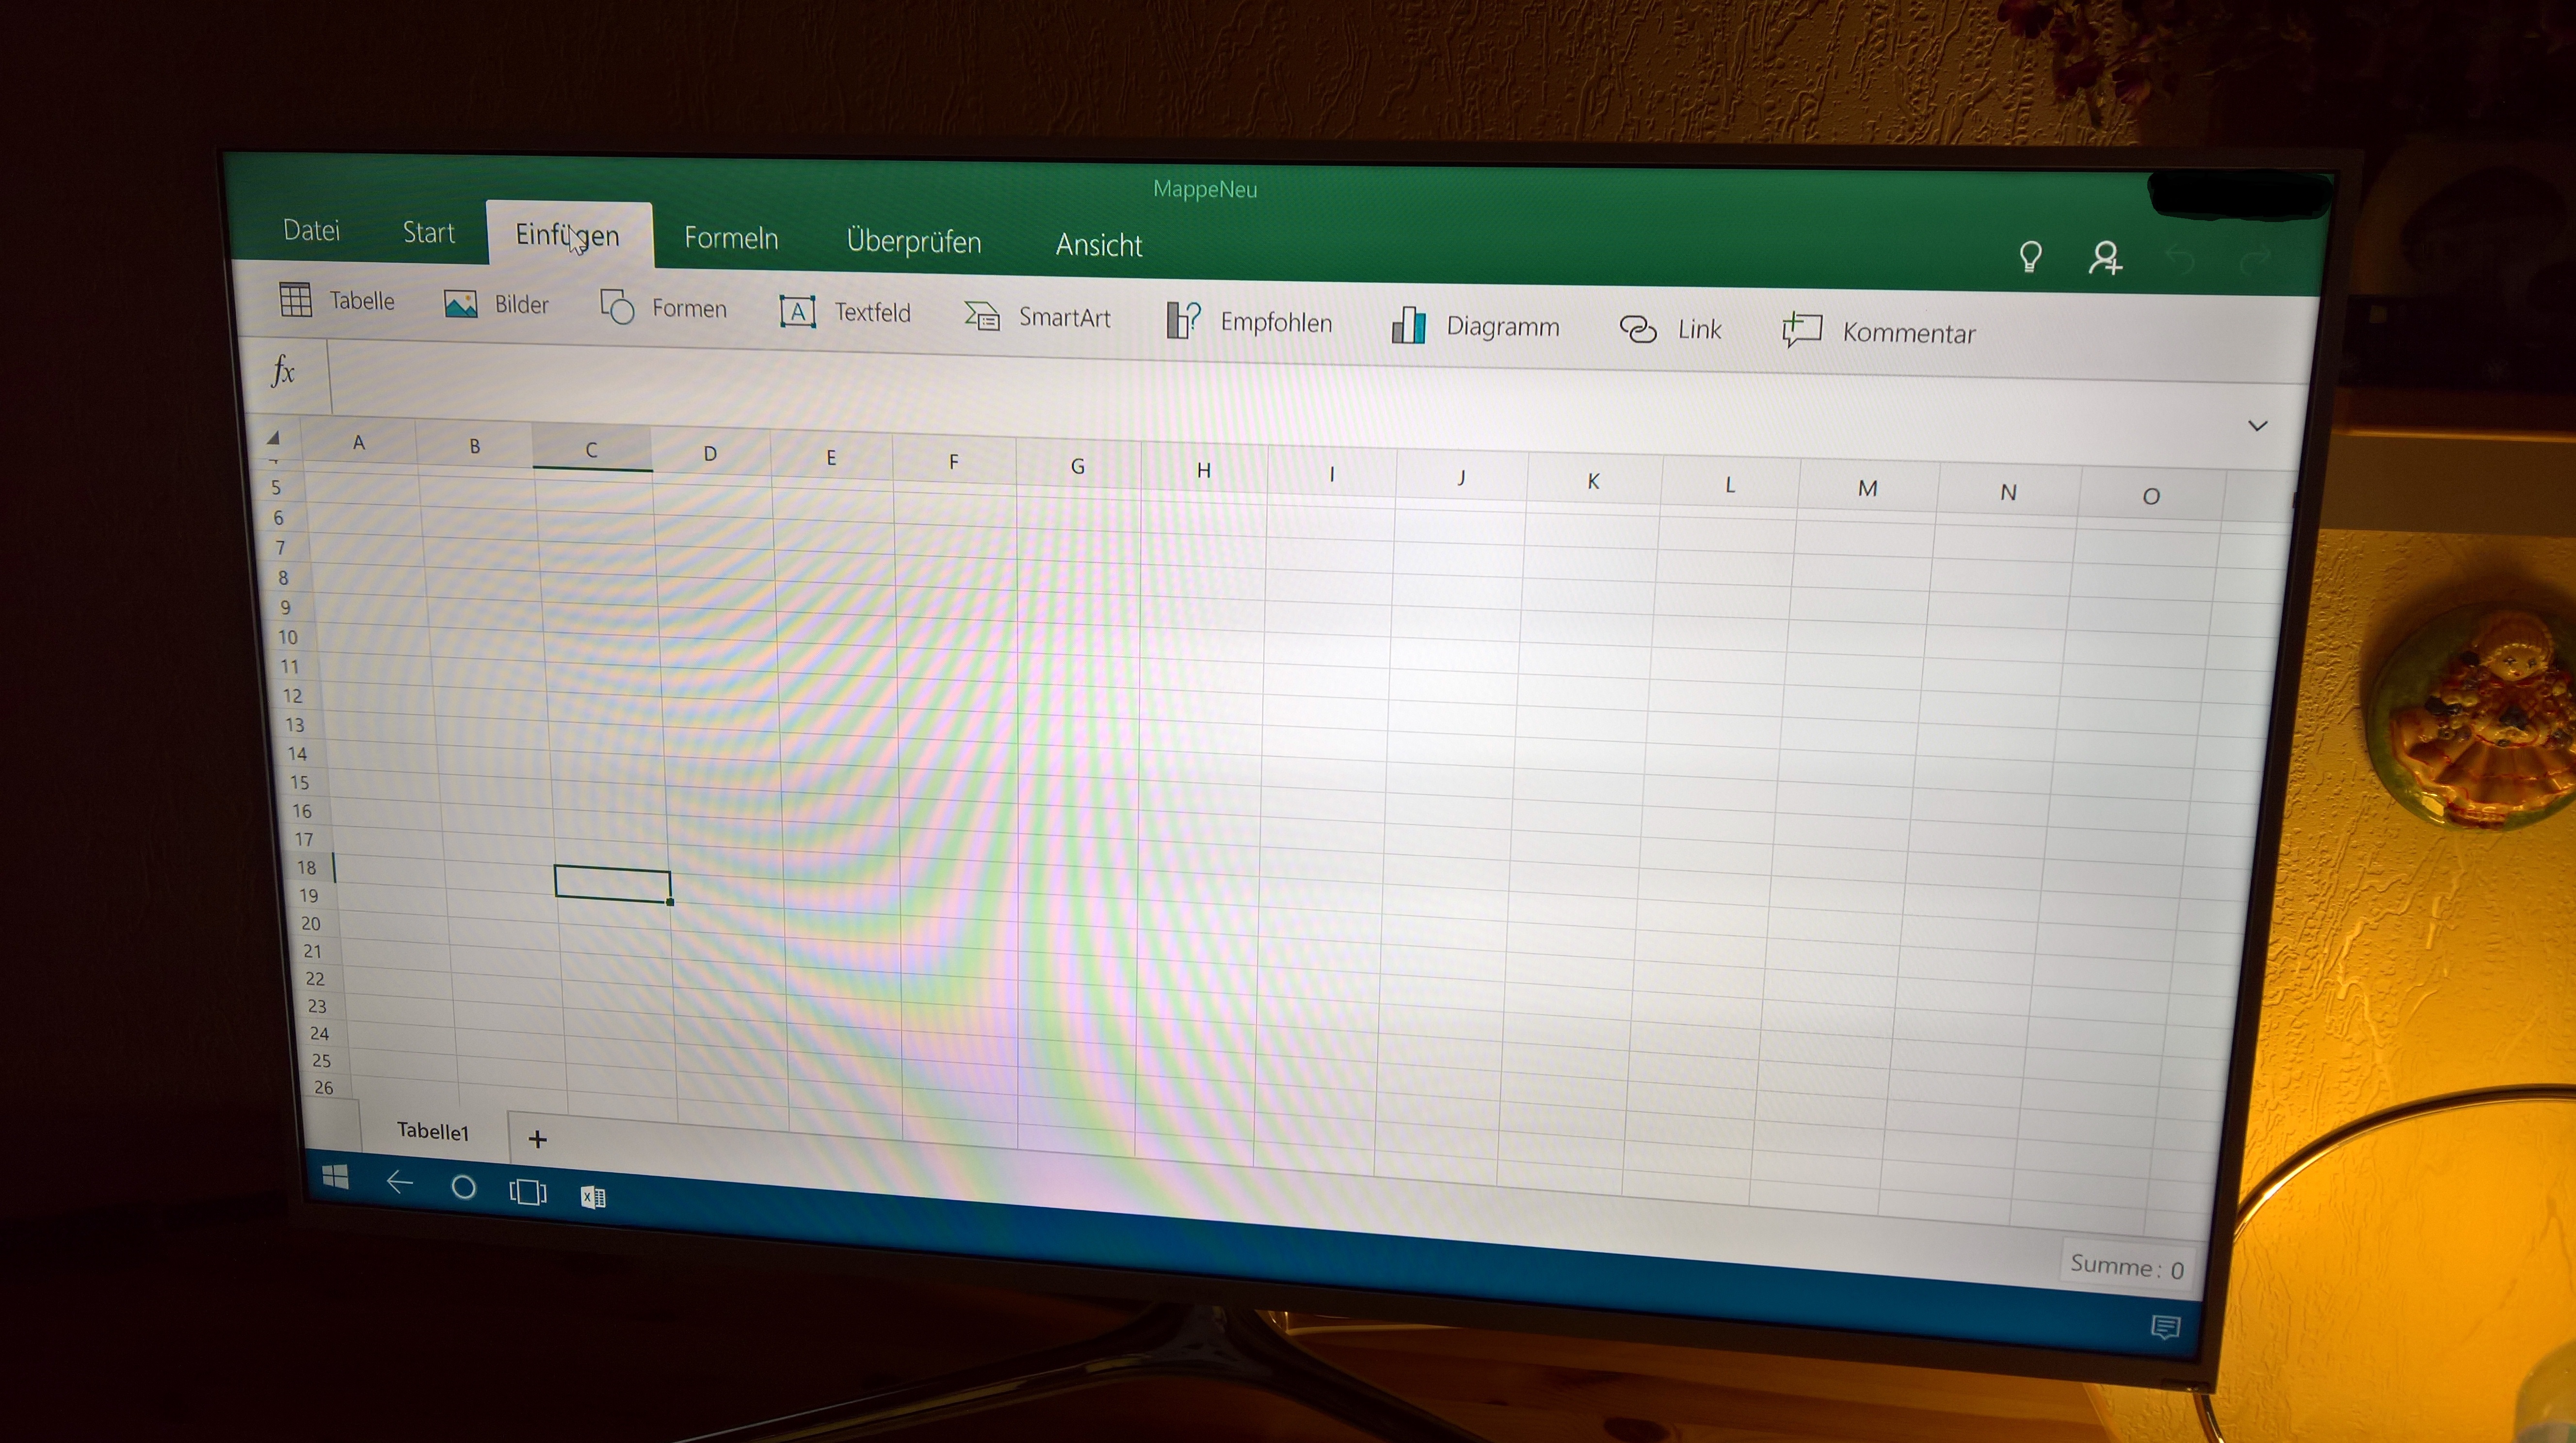The height and width of the screenshot is (1443, 2576).
Task: Open Empfohlen recommended charts
Action: (1249, 322)
